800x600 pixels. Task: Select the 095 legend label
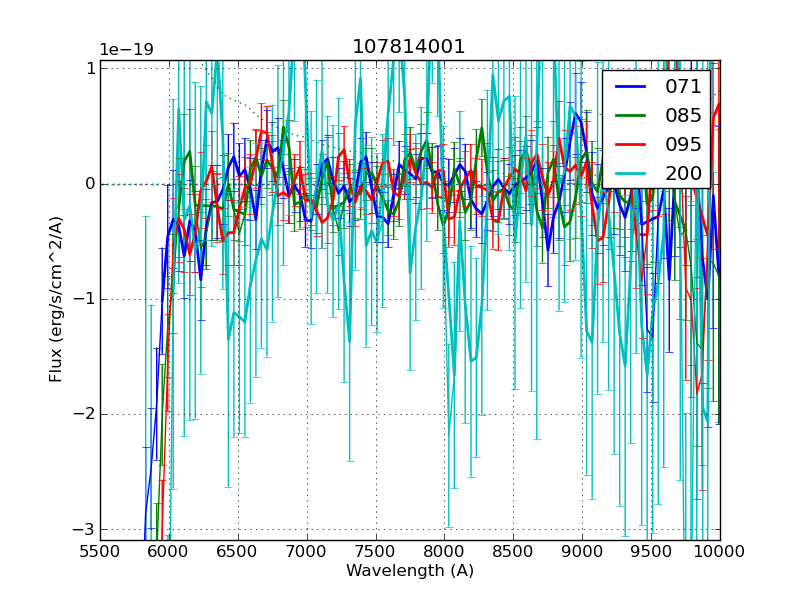[683, 144]
